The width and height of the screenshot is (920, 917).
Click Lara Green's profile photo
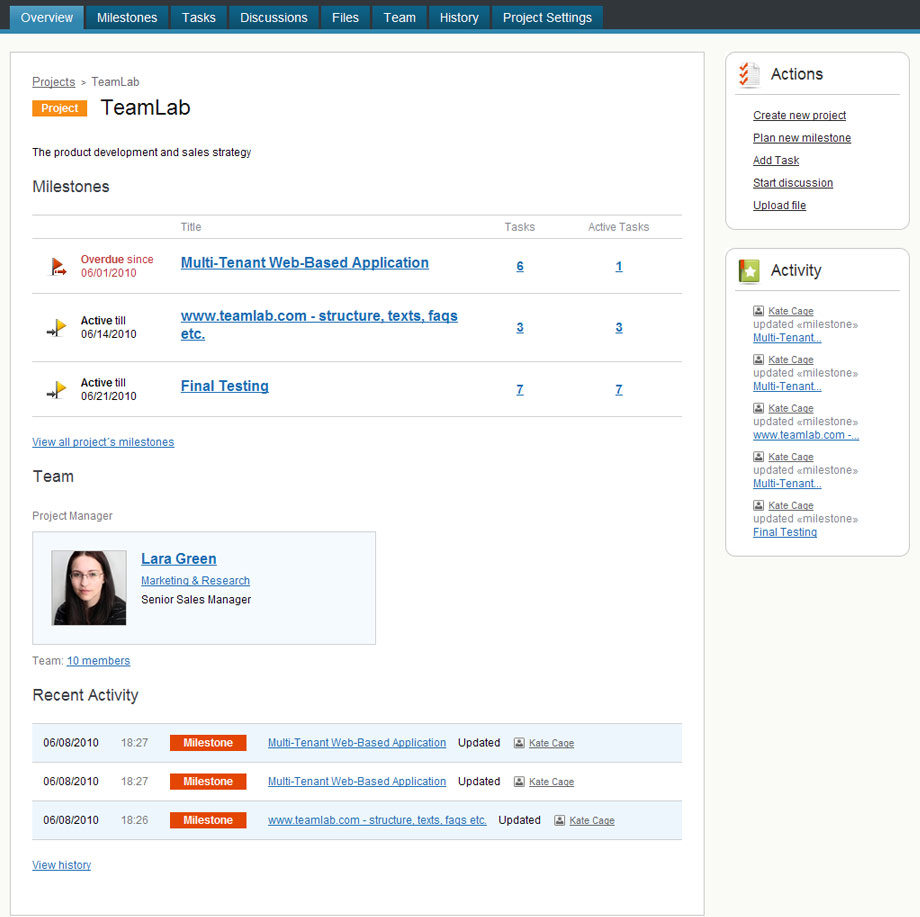89,587
